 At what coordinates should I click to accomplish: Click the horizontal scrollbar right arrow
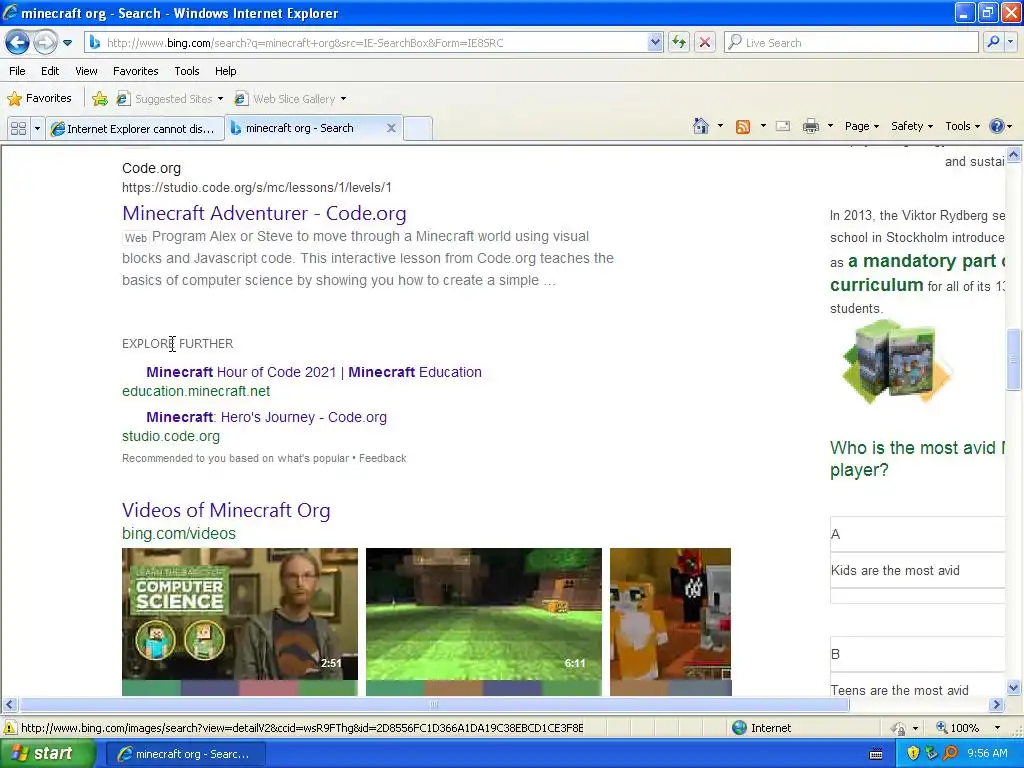(x=997, y=705)
